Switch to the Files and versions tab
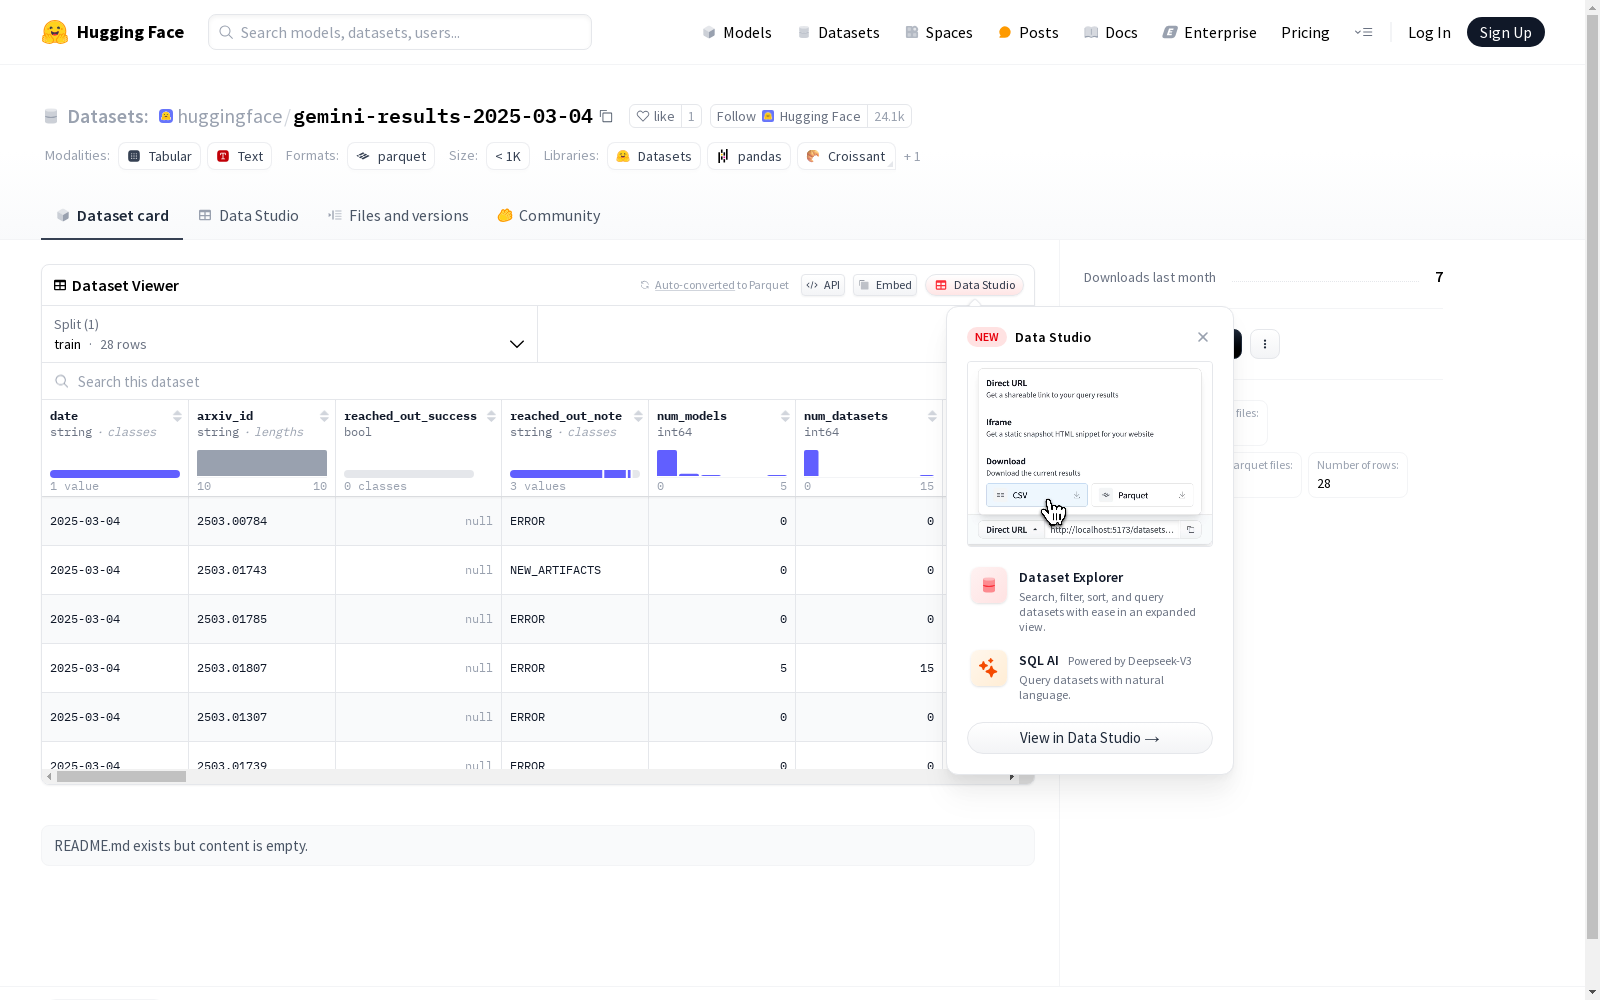1600x1000 pixels. [x=398, y=215]
